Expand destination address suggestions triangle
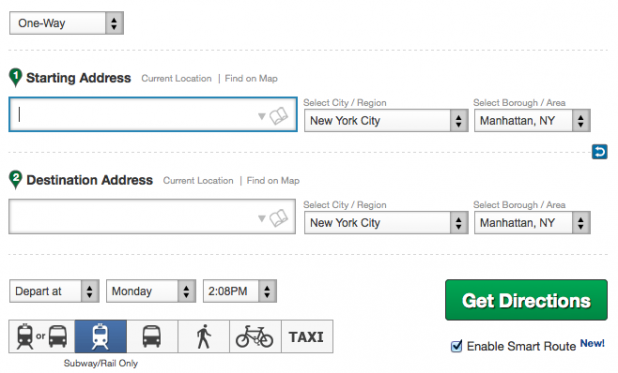This screenshot has width=618, height=373. [x=262, y=218]
